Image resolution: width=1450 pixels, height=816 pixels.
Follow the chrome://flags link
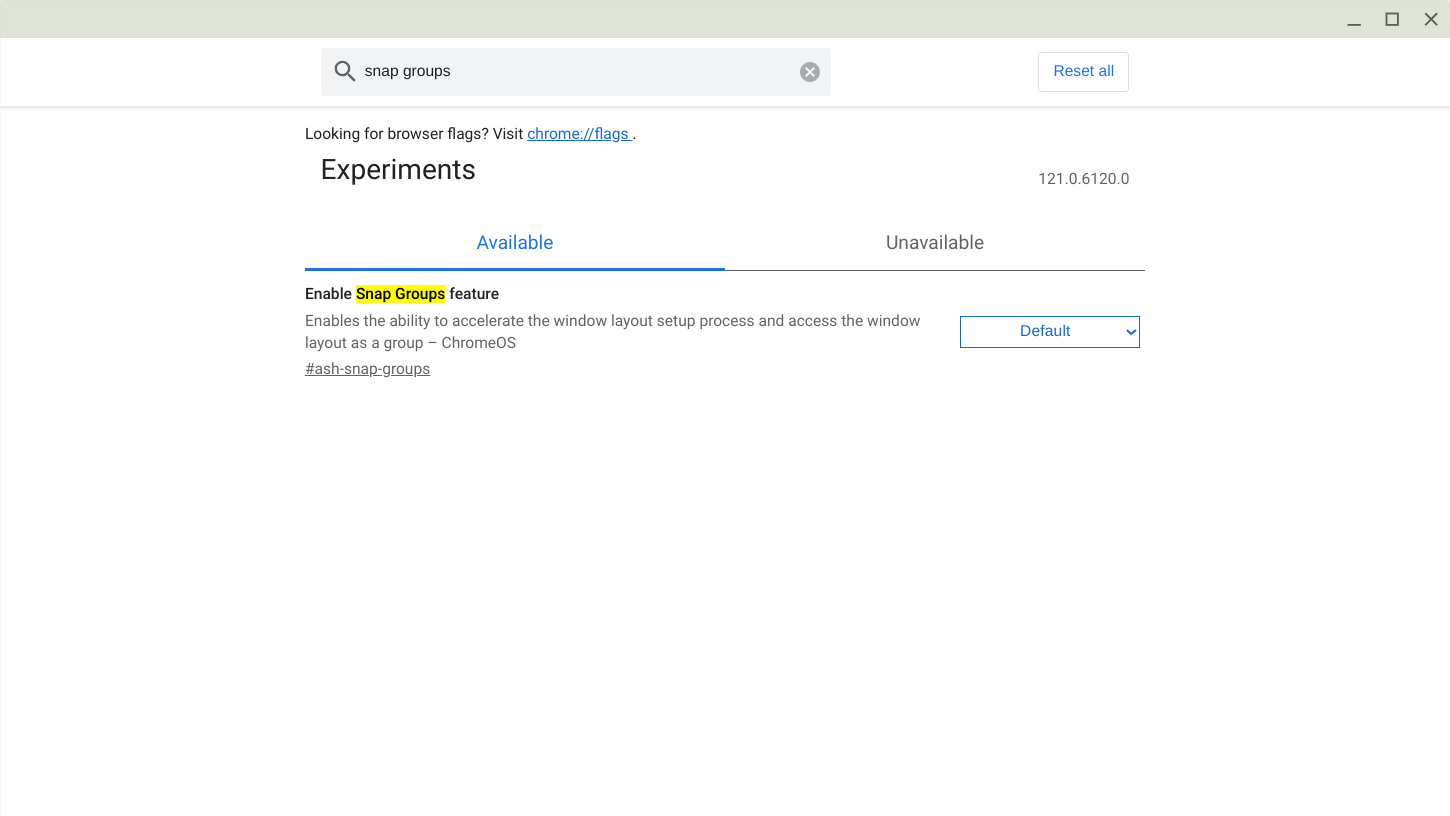click(578, 133)
